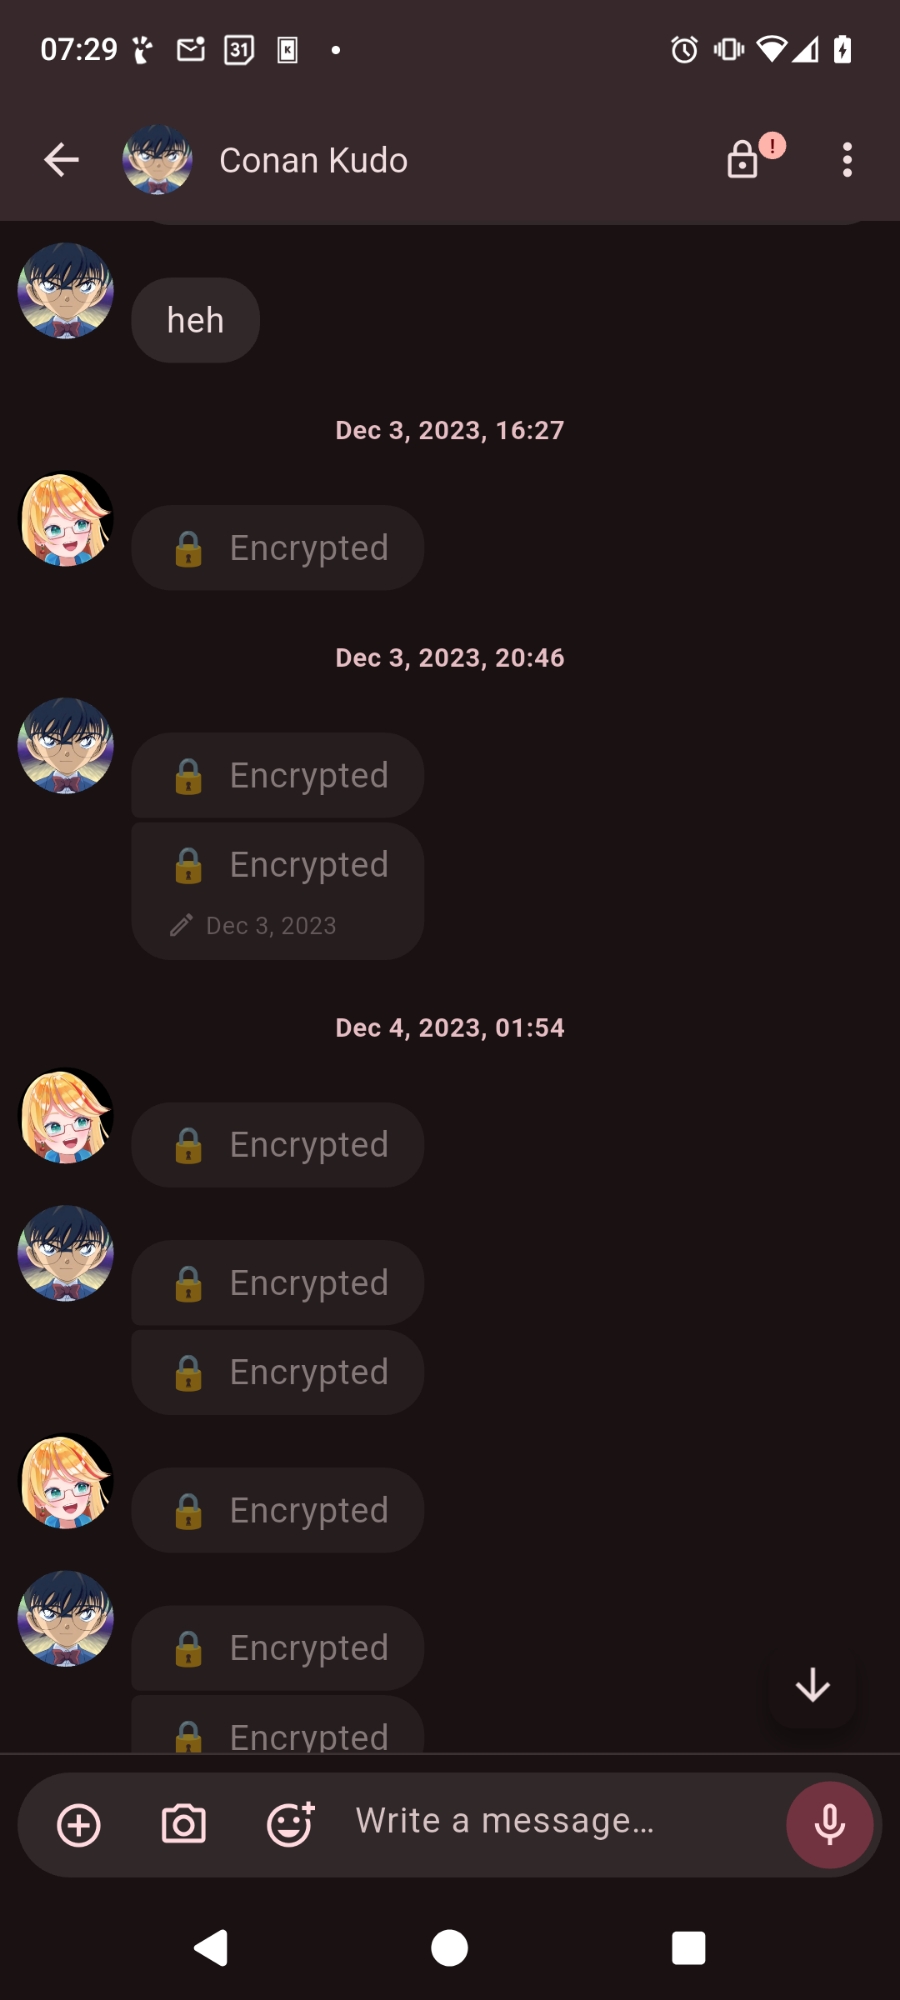The image size is (900, 2000).
Task: Record a voice message with microphone
Action: click(829, 1825)
